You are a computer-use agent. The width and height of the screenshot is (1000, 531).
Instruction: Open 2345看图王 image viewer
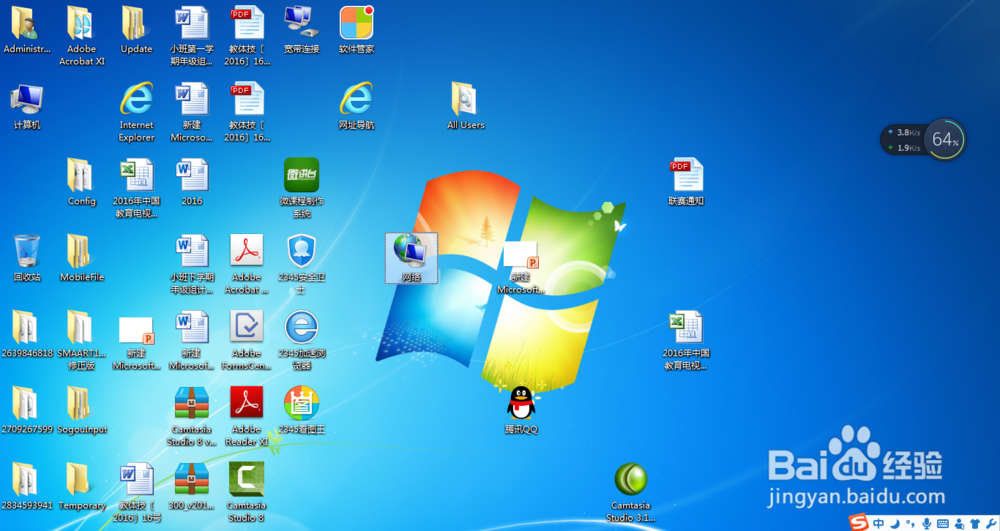301,410
